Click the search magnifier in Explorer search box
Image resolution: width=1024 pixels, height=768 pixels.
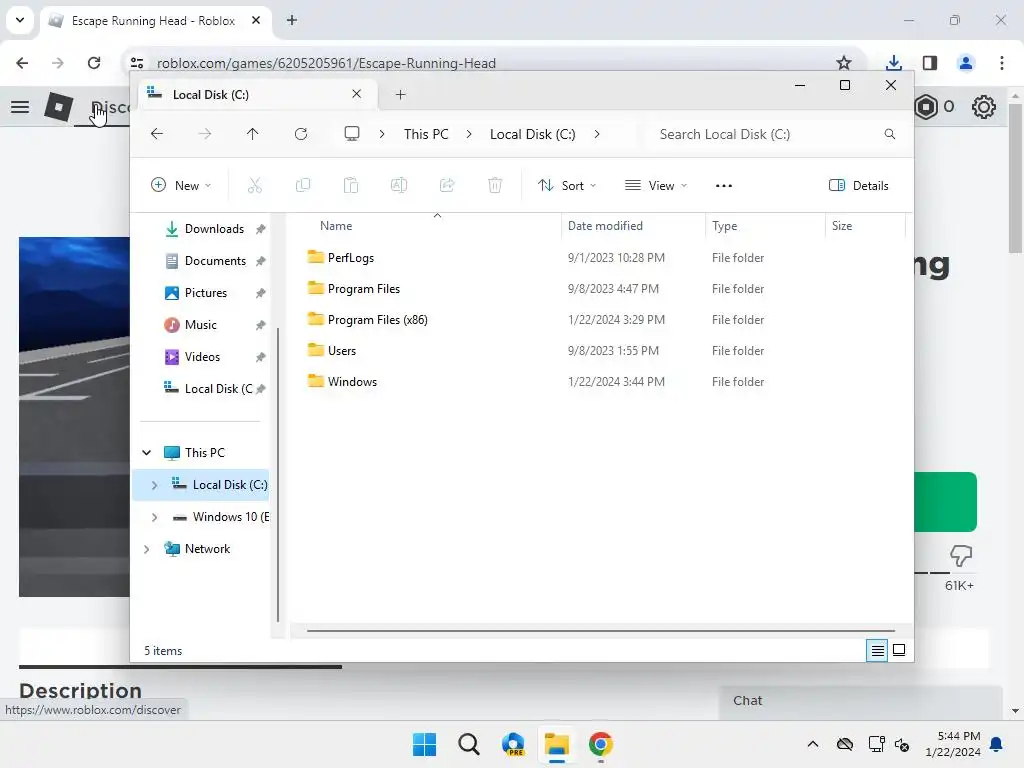click(x=889, y=134)
